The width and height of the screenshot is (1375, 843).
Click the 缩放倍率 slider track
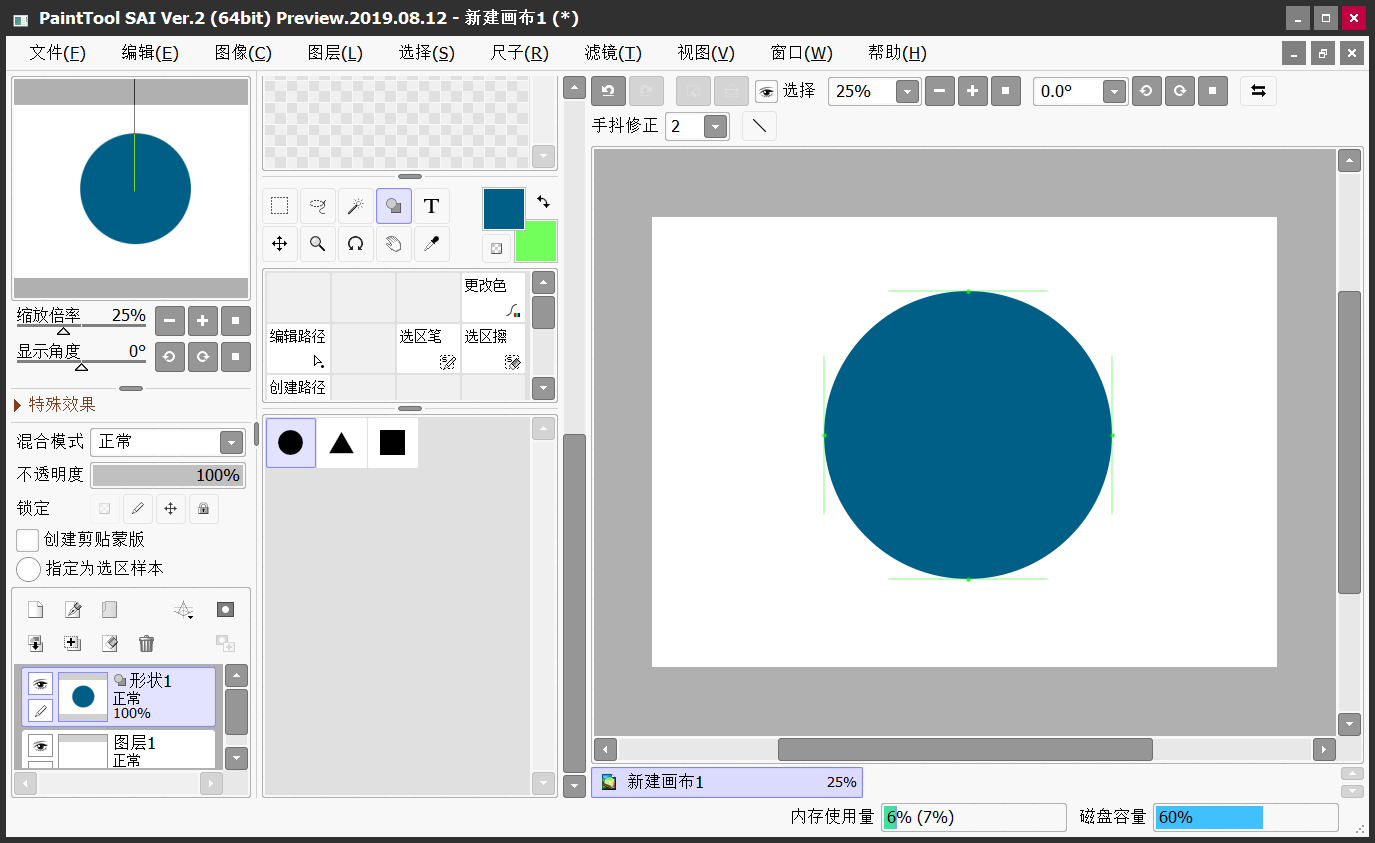(x=82, y=325)
